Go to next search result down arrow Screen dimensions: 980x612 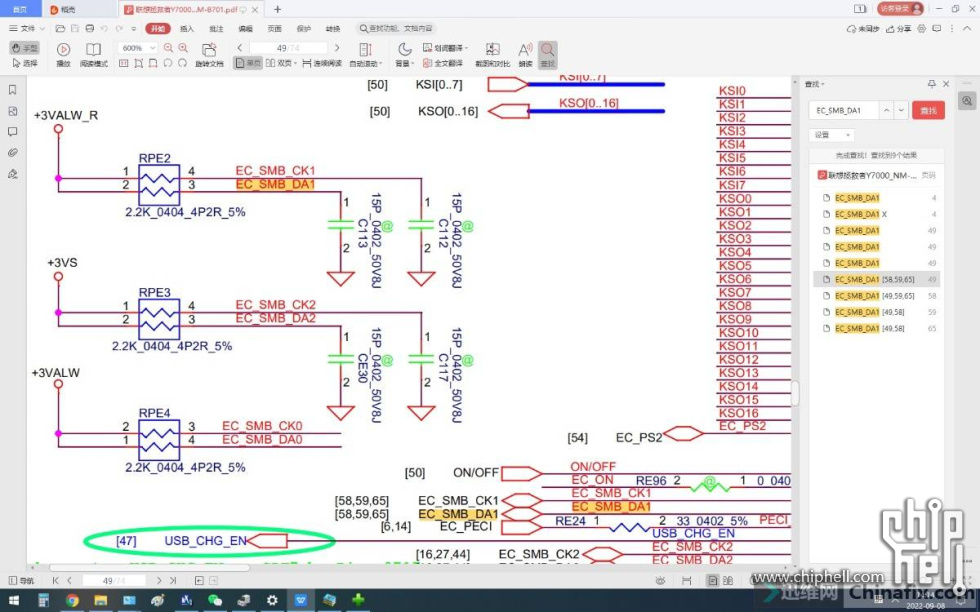901,110
